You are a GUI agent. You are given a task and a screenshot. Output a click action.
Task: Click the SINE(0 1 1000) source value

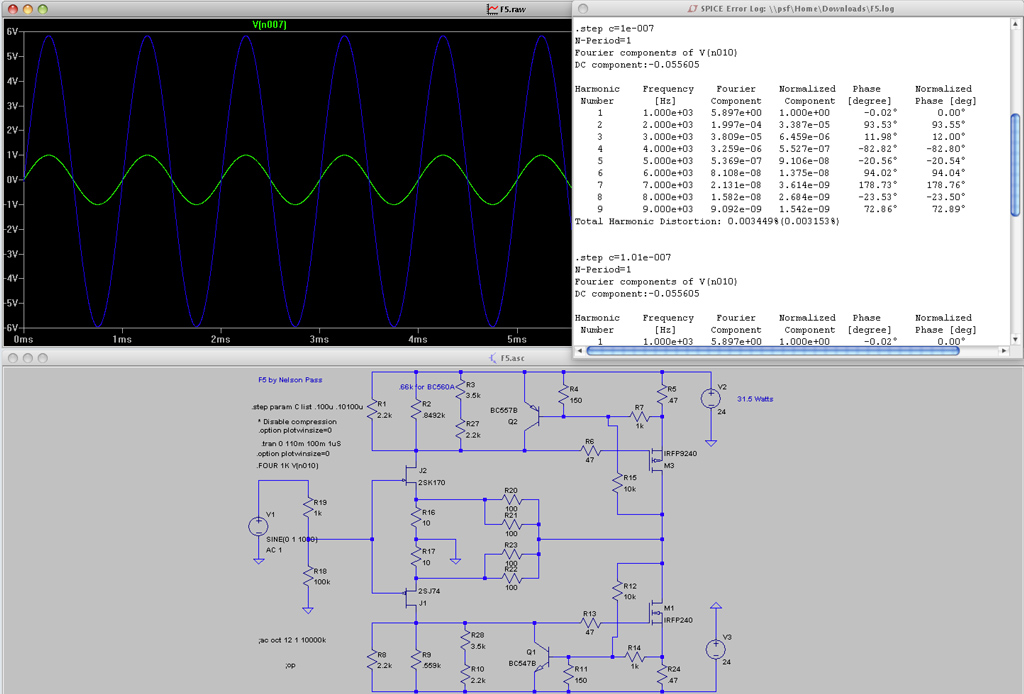pyautogui.click(x=291, y=539)
